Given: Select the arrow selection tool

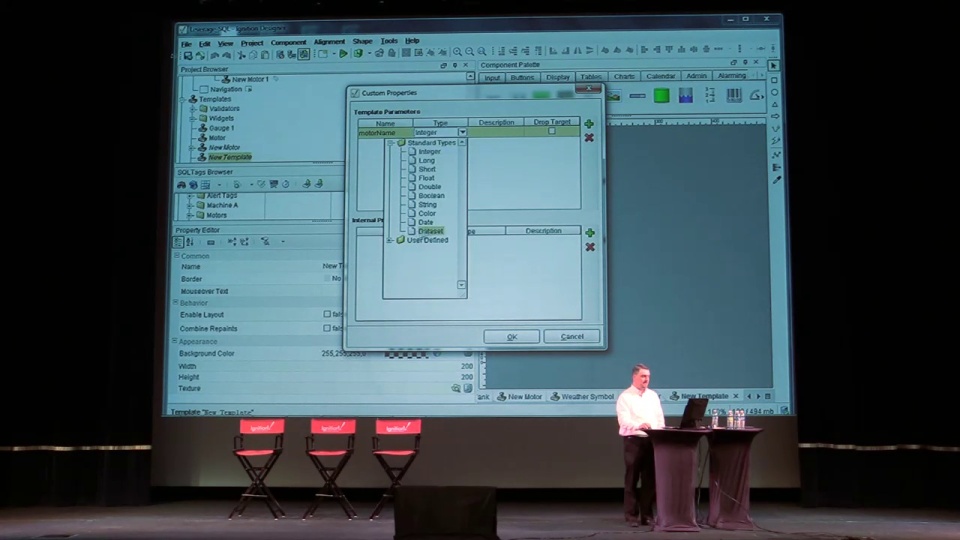Looking at the screenshot, I should click(x=774, y=66).
